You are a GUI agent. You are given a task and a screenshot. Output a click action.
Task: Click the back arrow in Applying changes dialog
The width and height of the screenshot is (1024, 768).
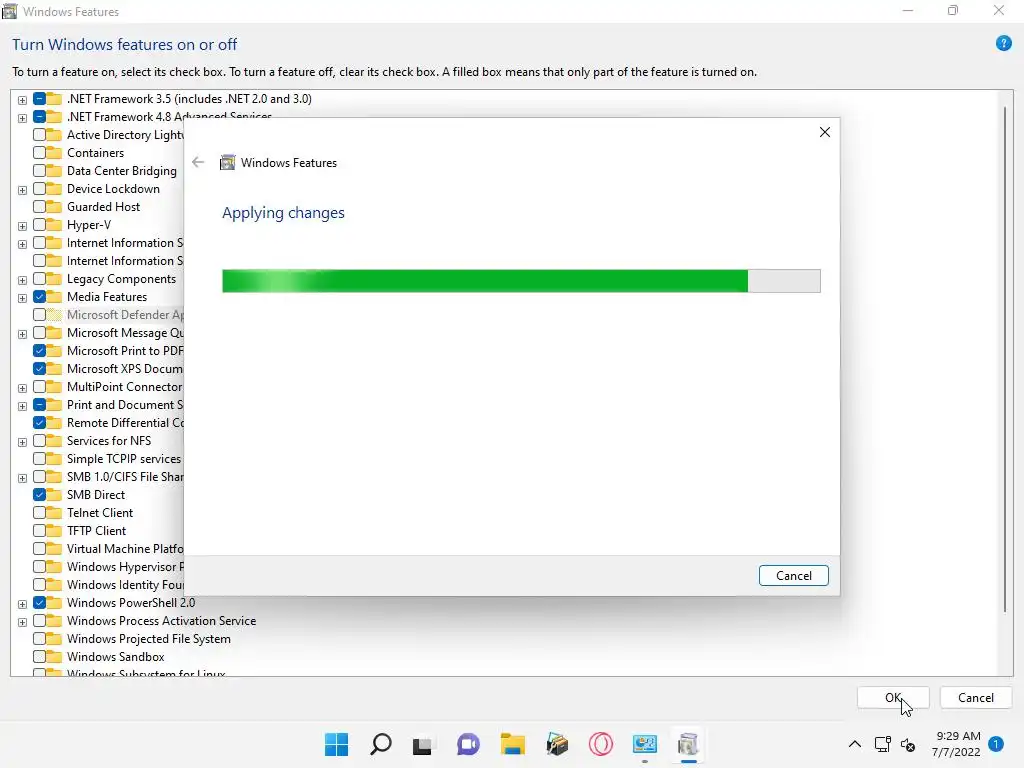tap(198, 163)
